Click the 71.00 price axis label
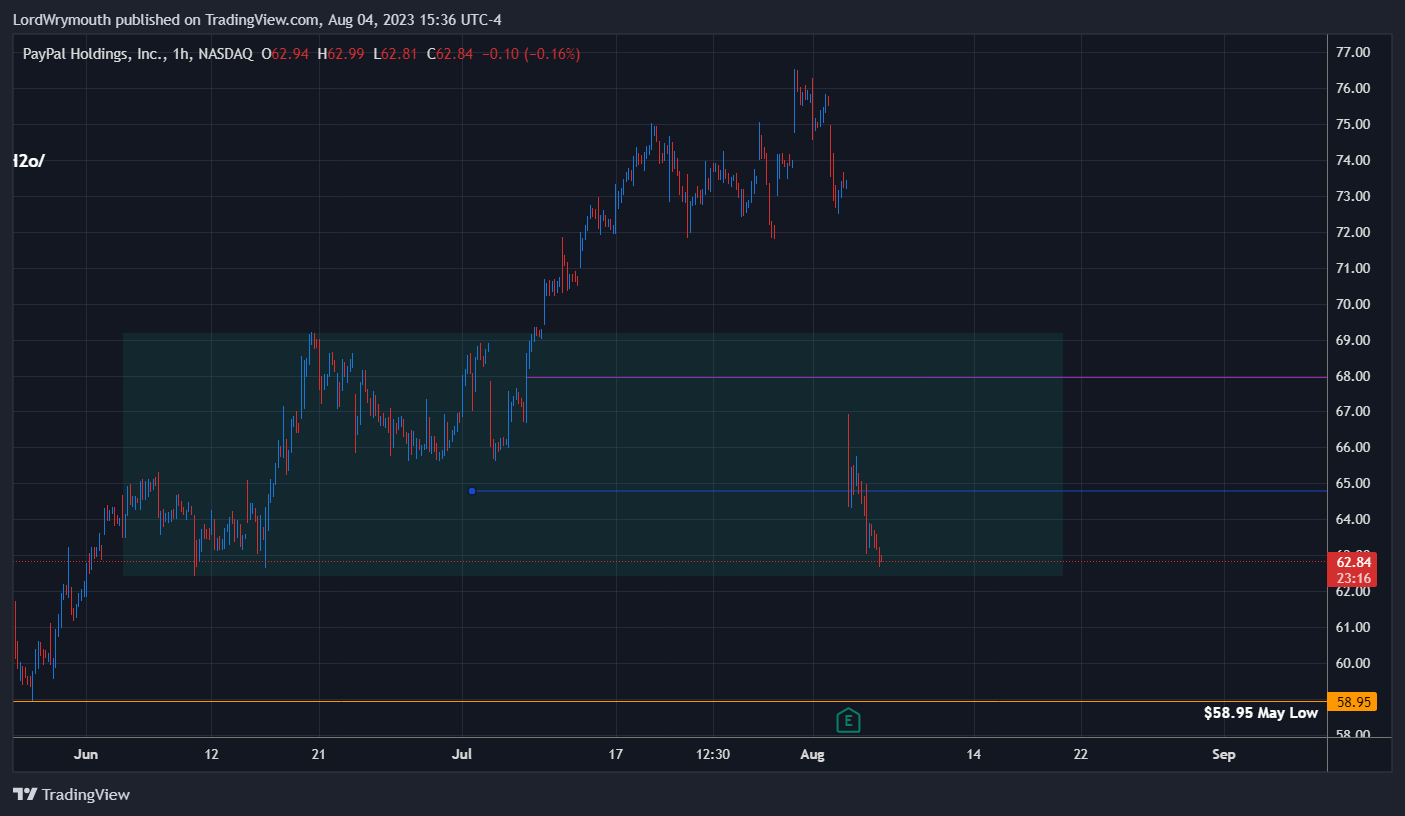This screenshot has height=816, width=1405. [x=1352, y=268]
